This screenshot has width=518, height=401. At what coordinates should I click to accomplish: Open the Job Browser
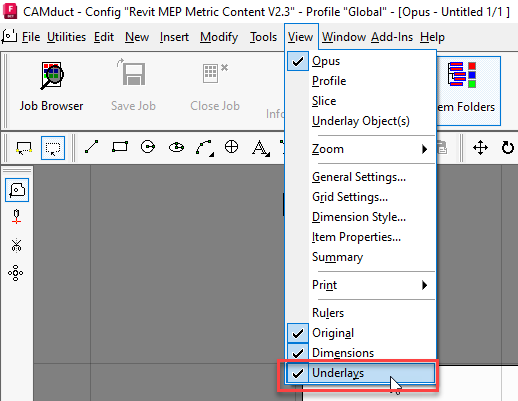[51, 87]
